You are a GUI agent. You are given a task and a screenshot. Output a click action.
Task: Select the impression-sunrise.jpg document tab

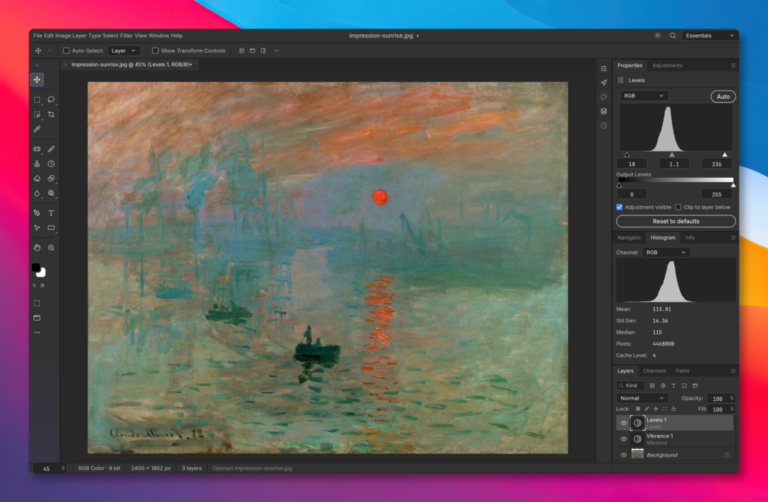coord(129,64)
